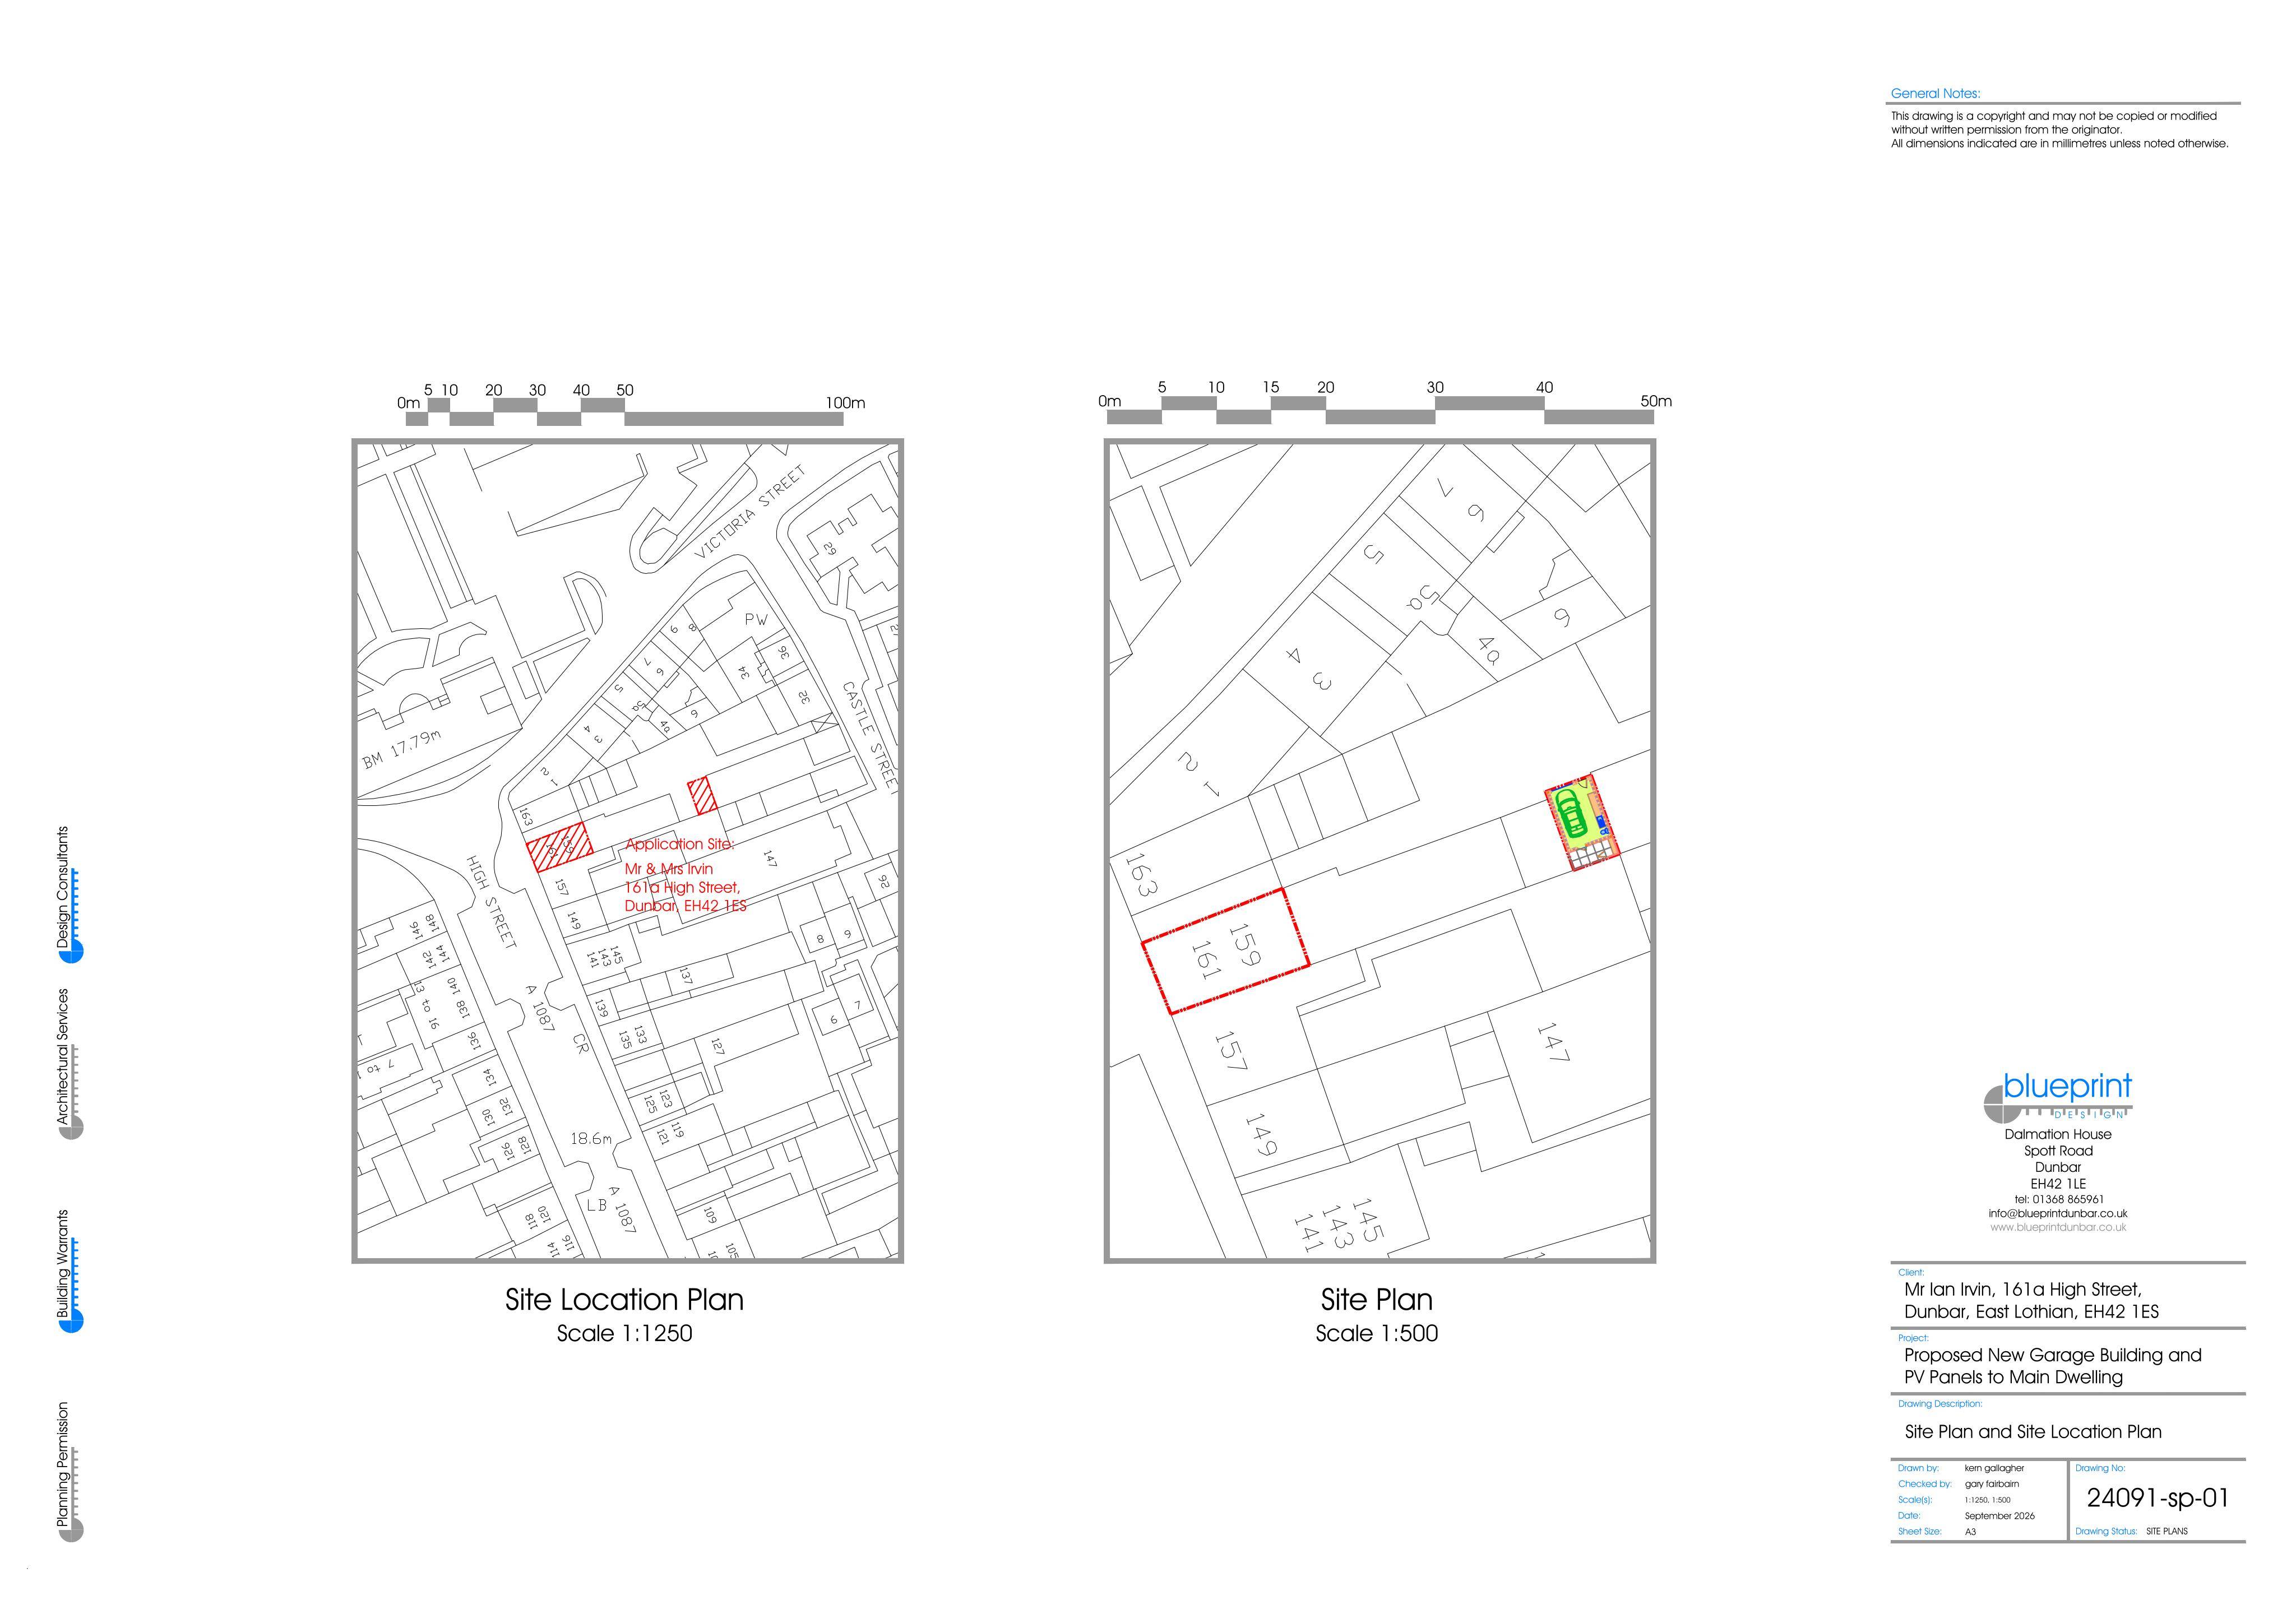
Task: Click the A3 sheet size value
Action: coord(1970,1532)
